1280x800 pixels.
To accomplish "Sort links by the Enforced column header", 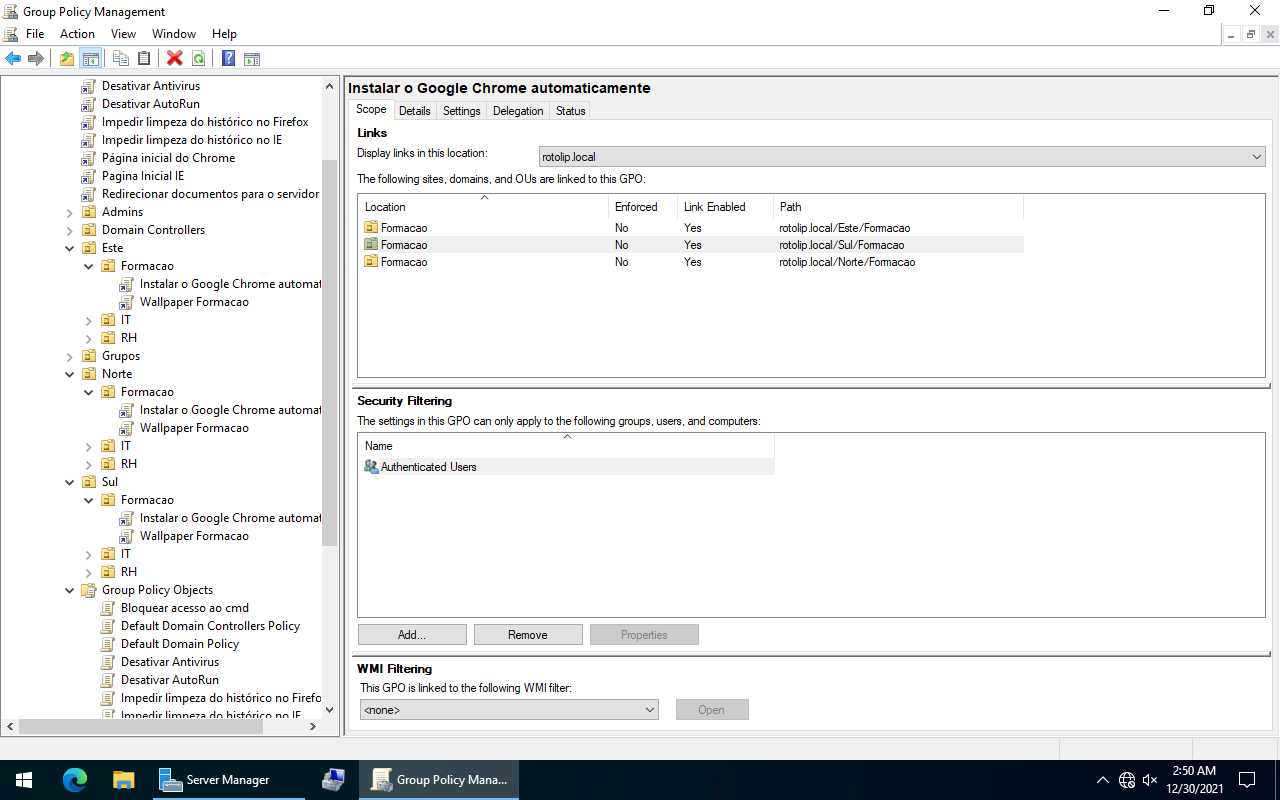I will [x=637, y=207].
